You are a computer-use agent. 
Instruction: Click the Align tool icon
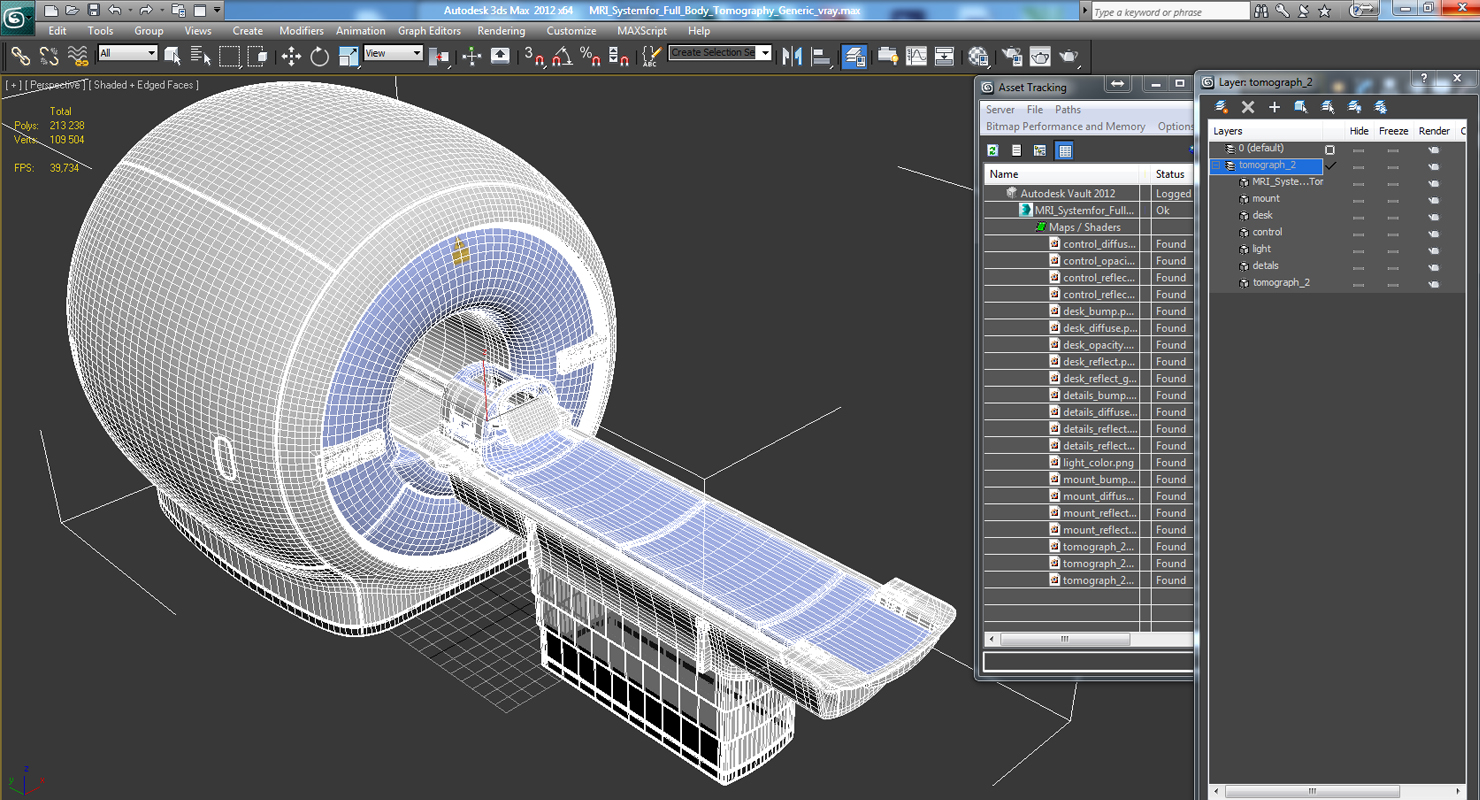pos(821,56)
